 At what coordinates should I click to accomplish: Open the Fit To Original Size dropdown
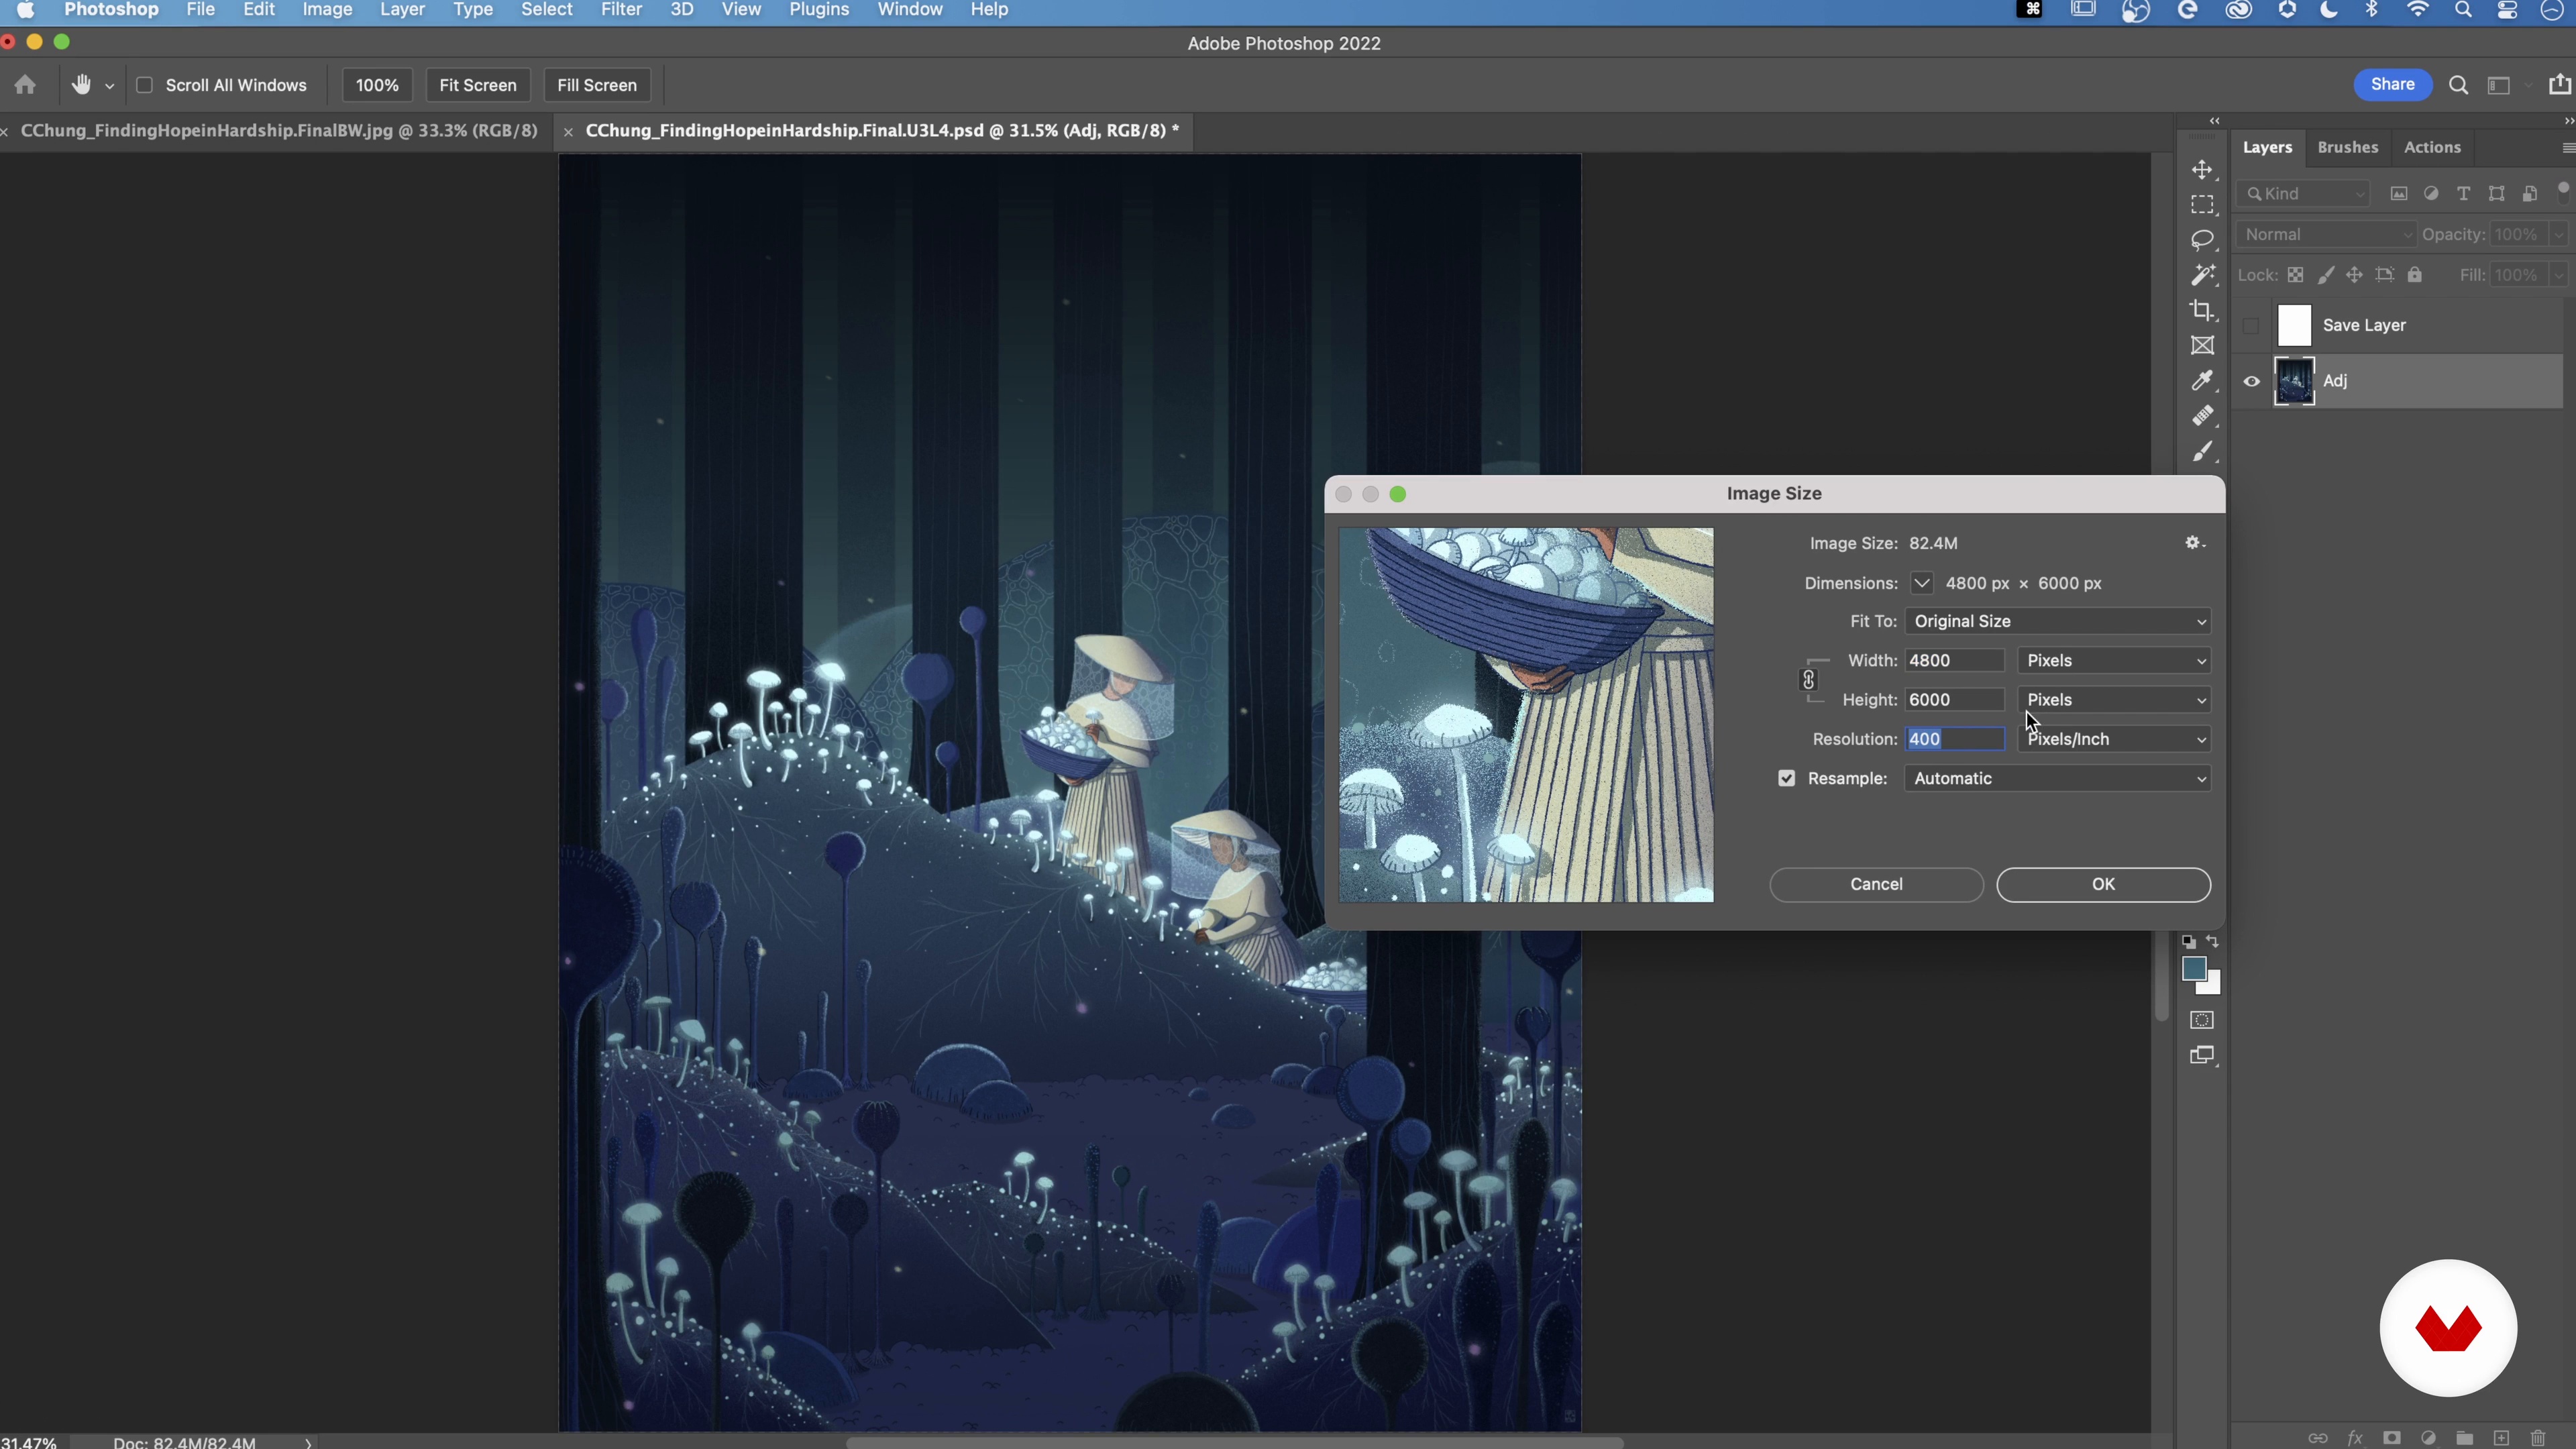coord(2058,621)
